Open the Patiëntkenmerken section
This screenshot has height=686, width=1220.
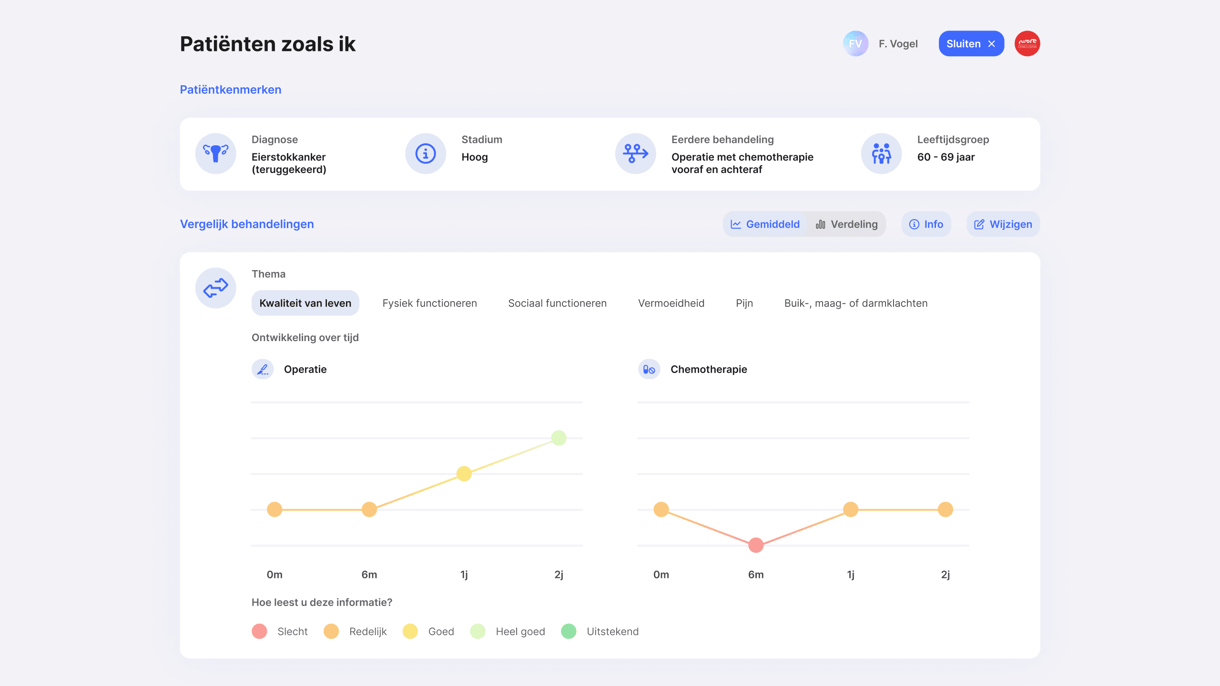pos(231,89)
